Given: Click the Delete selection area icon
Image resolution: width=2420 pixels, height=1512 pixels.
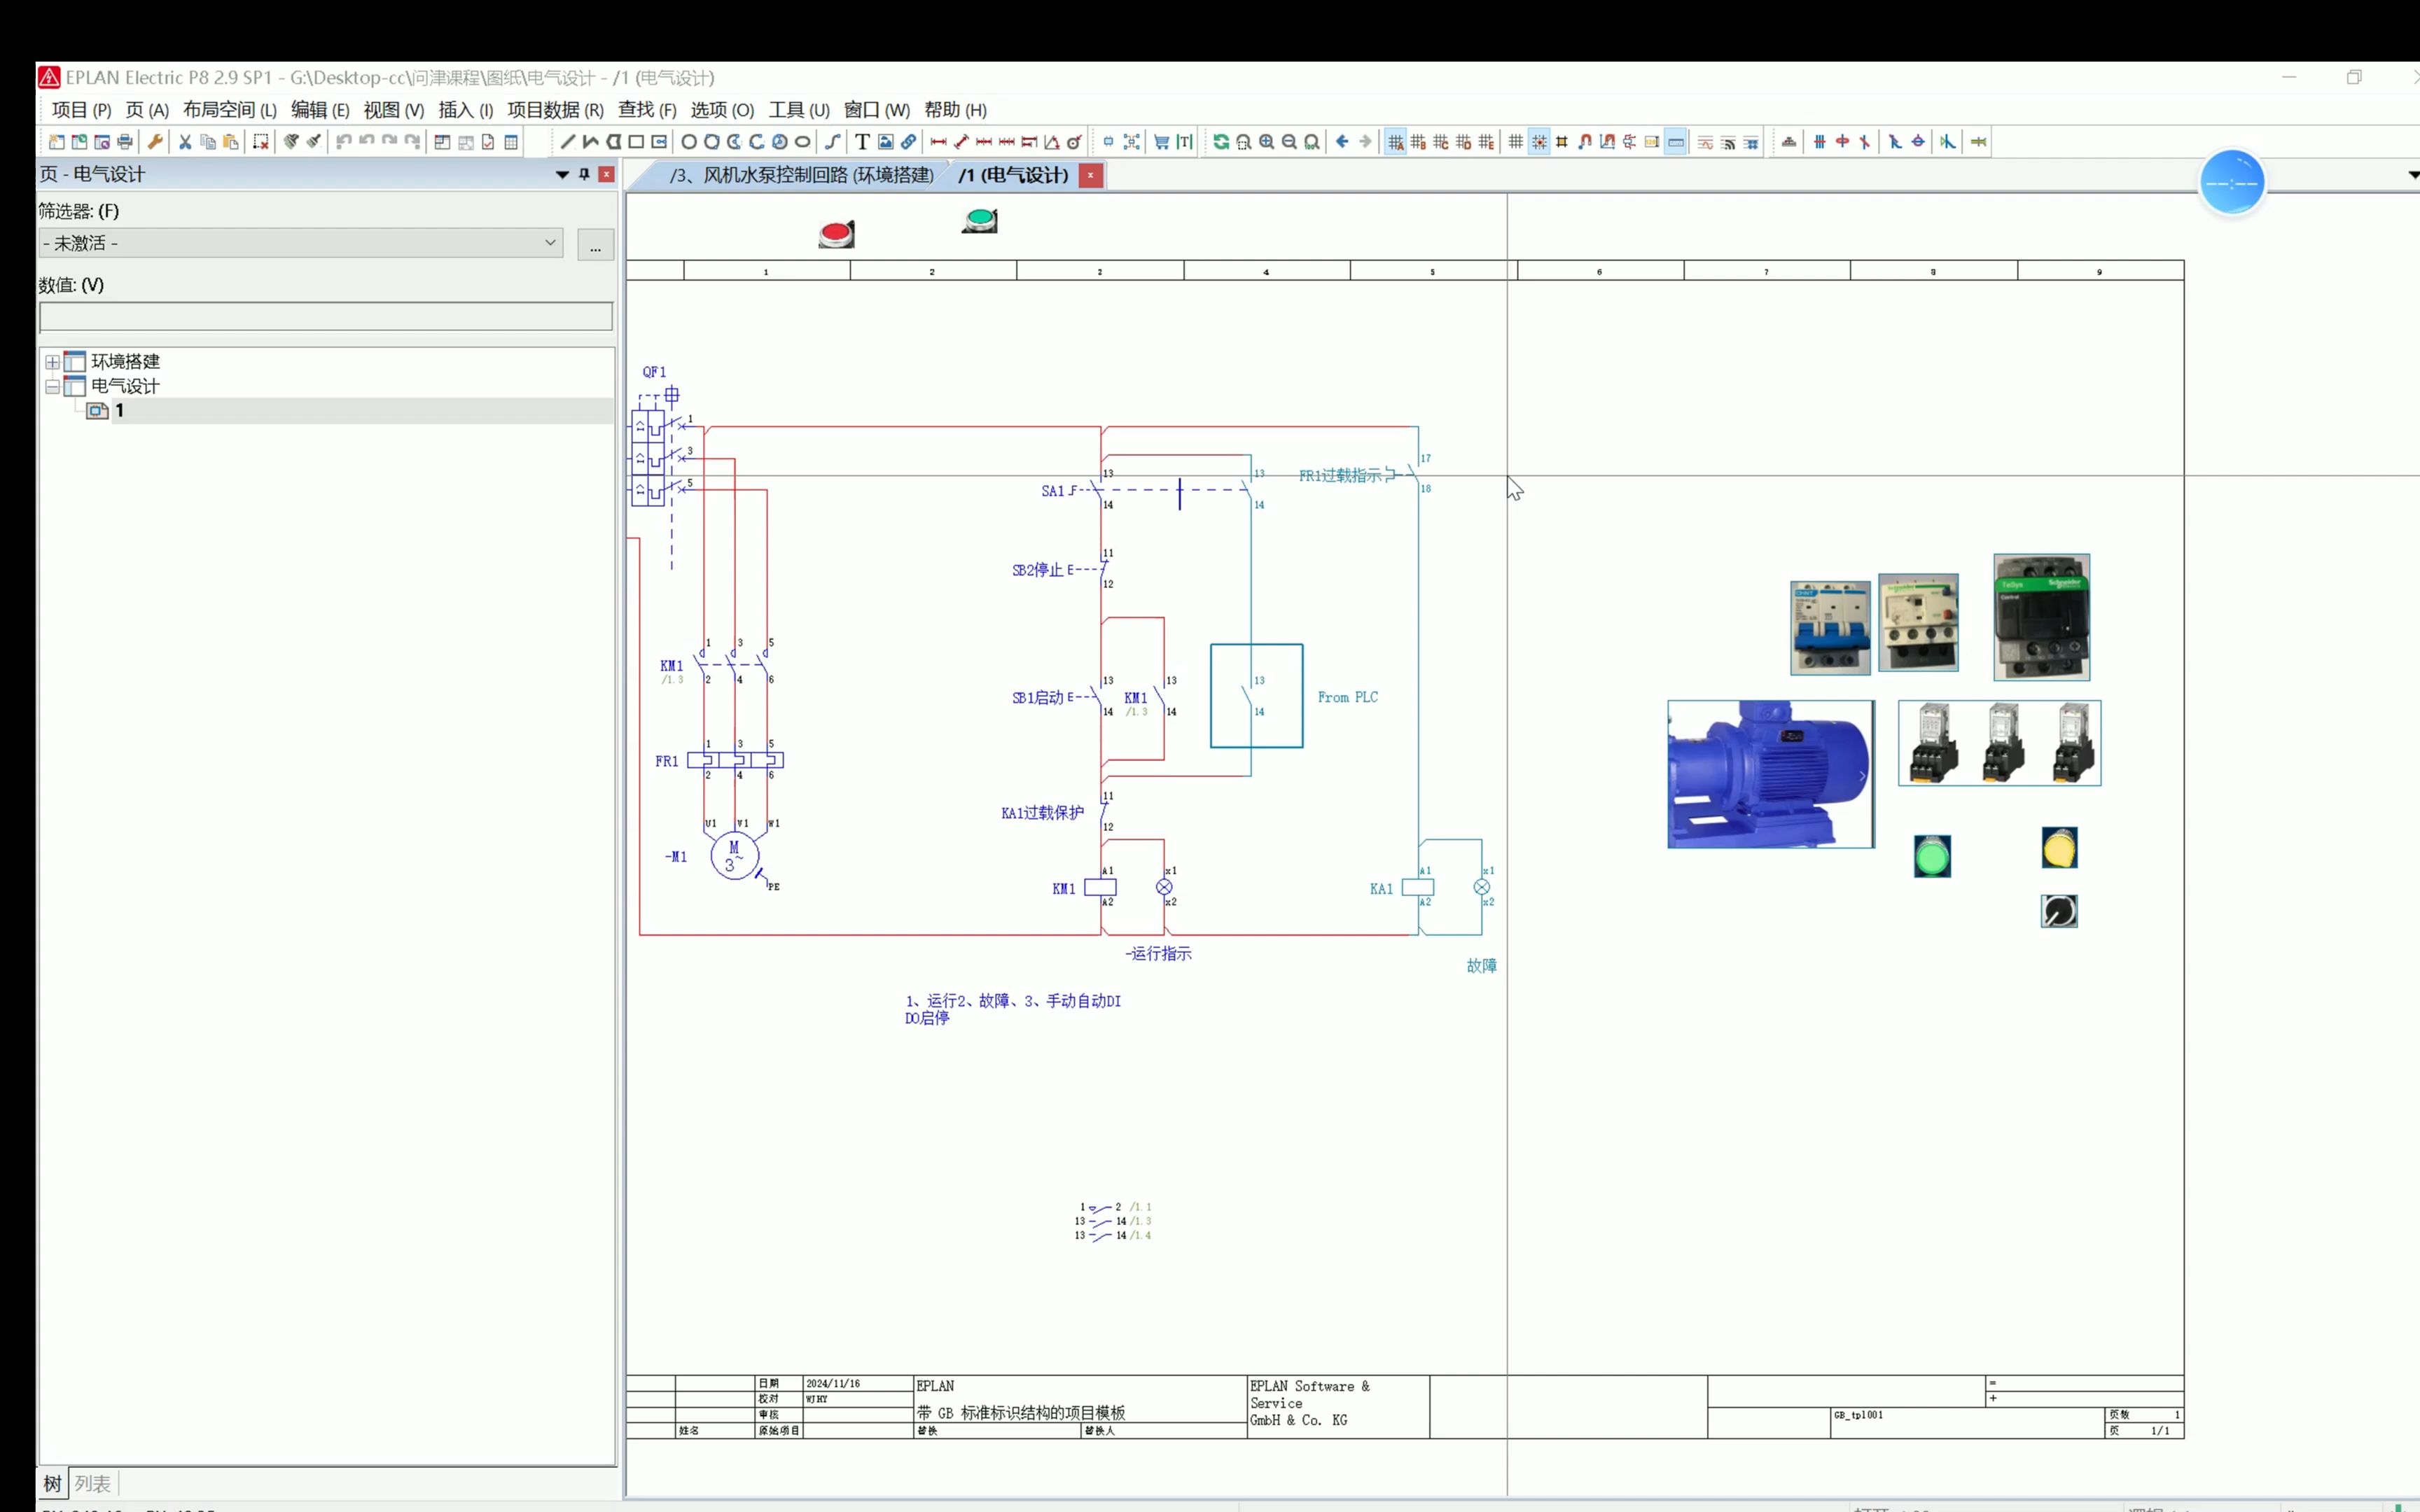Looking at the screenshot, I should point(261,142).
